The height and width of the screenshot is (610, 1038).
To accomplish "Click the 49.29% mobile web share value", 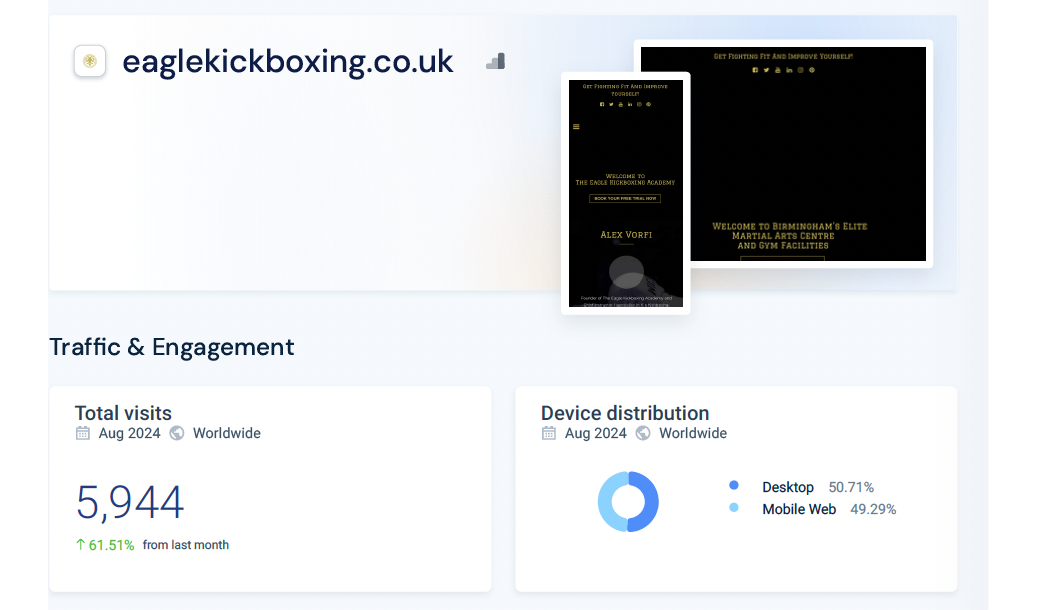I will click(x=873, y=509).
